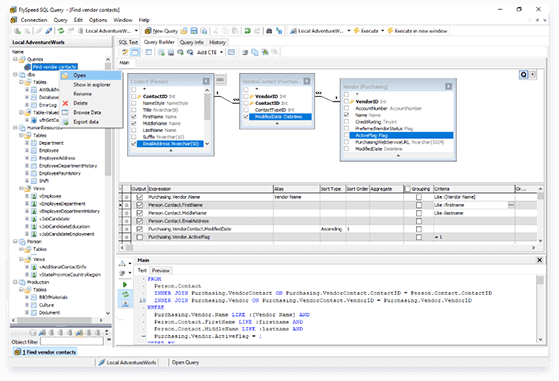Select Export data in context menu
Screen dimensions: 559x381
point(91,122)
